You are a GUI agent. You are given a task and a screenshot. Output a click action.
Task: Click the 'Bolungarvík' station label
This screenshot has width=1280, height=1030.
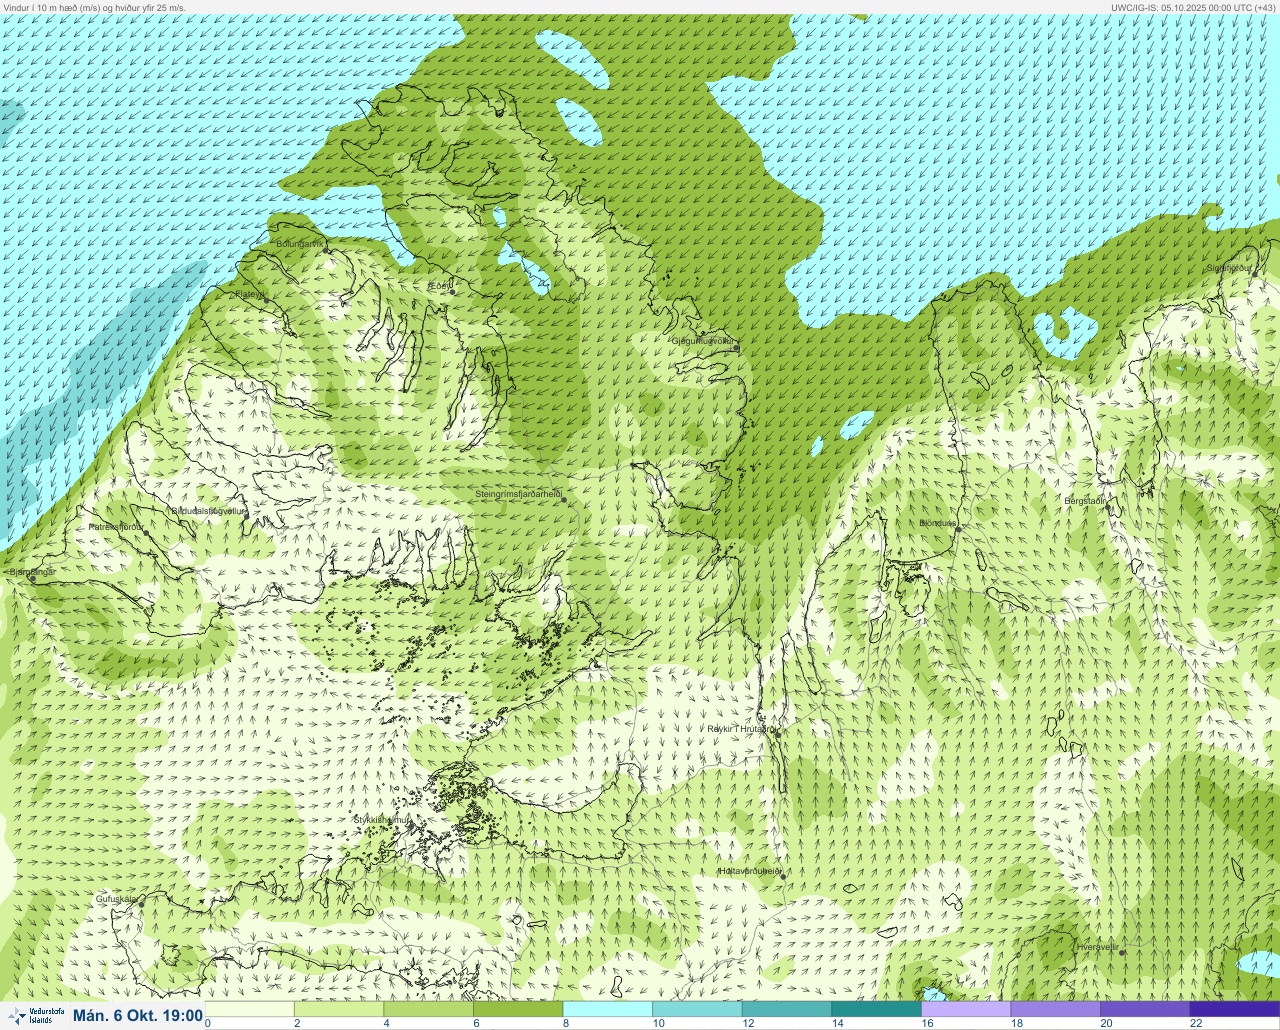(x=300, y=244)
